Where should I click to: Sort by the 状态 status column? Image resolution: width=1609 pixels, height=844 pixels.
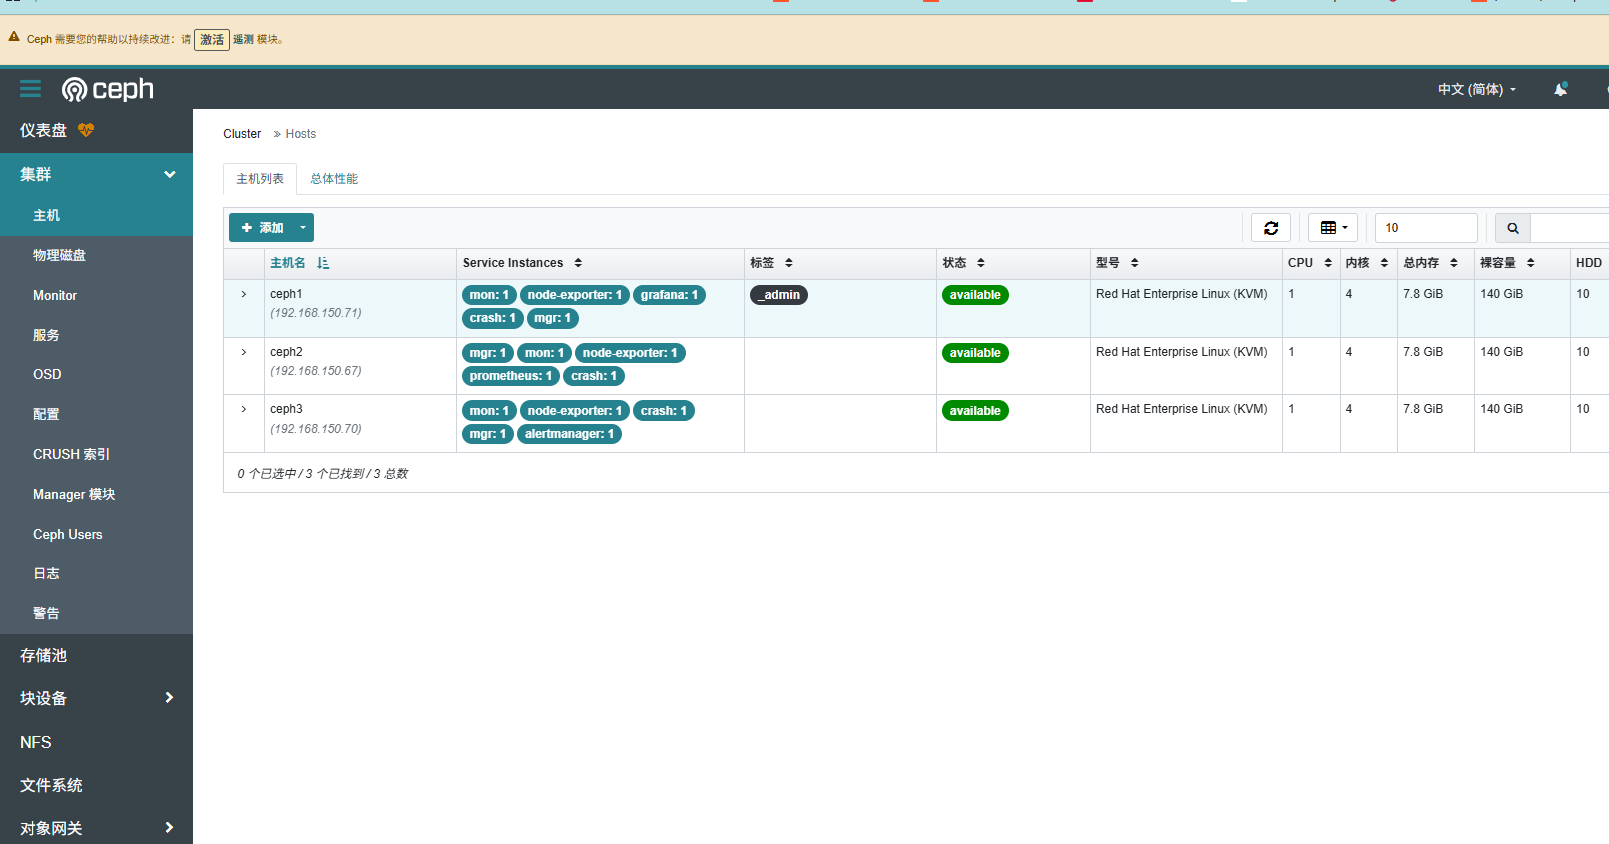pyautogui.click(x=981, y=263)
